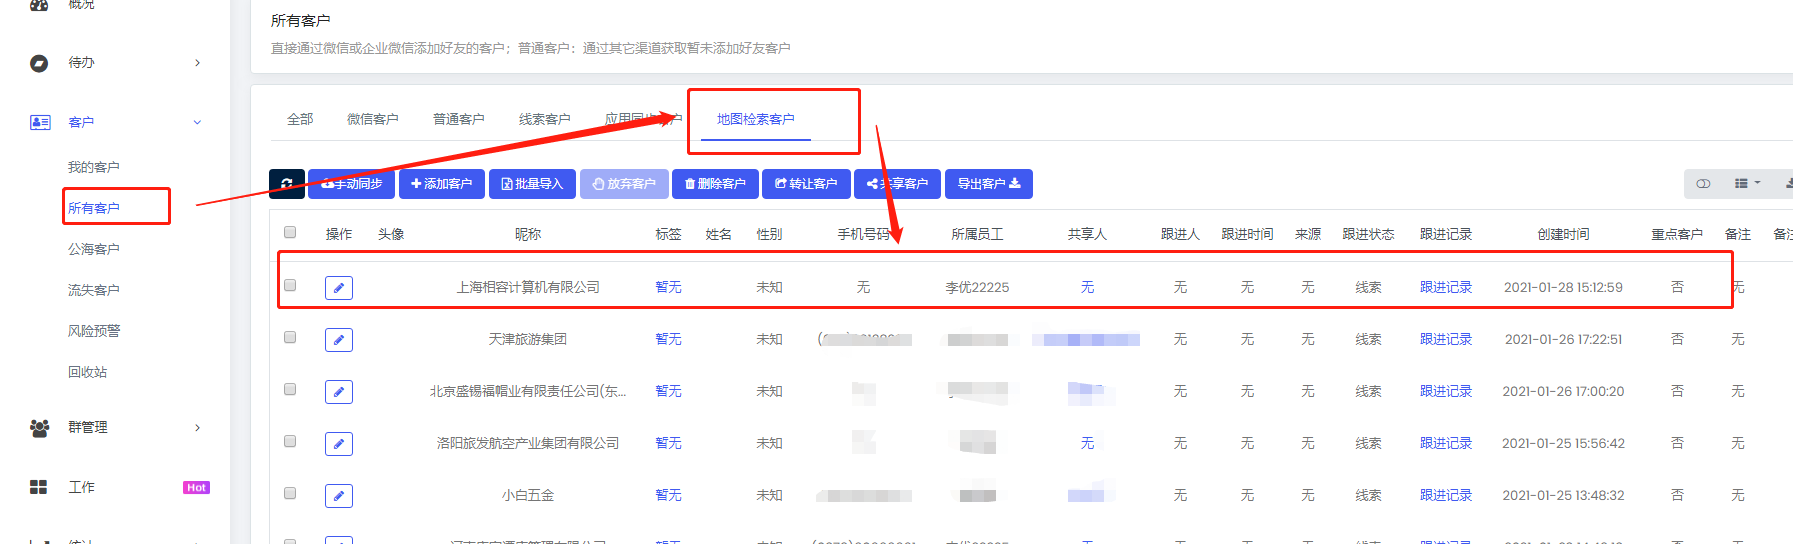This screenshot has height=544, width=1793.
Task: Open 我的客户 in the sidebar
Action: click(94, 167)
